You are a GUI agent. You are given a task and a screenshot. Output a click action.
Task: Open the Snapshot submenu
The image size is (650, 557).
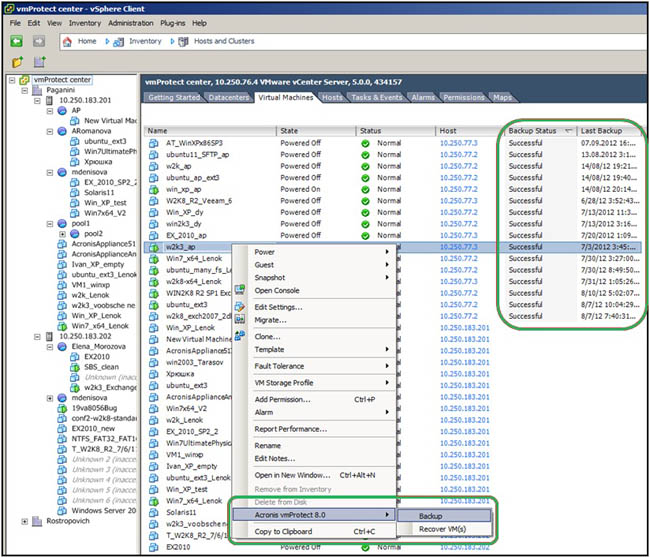[321, 278]
